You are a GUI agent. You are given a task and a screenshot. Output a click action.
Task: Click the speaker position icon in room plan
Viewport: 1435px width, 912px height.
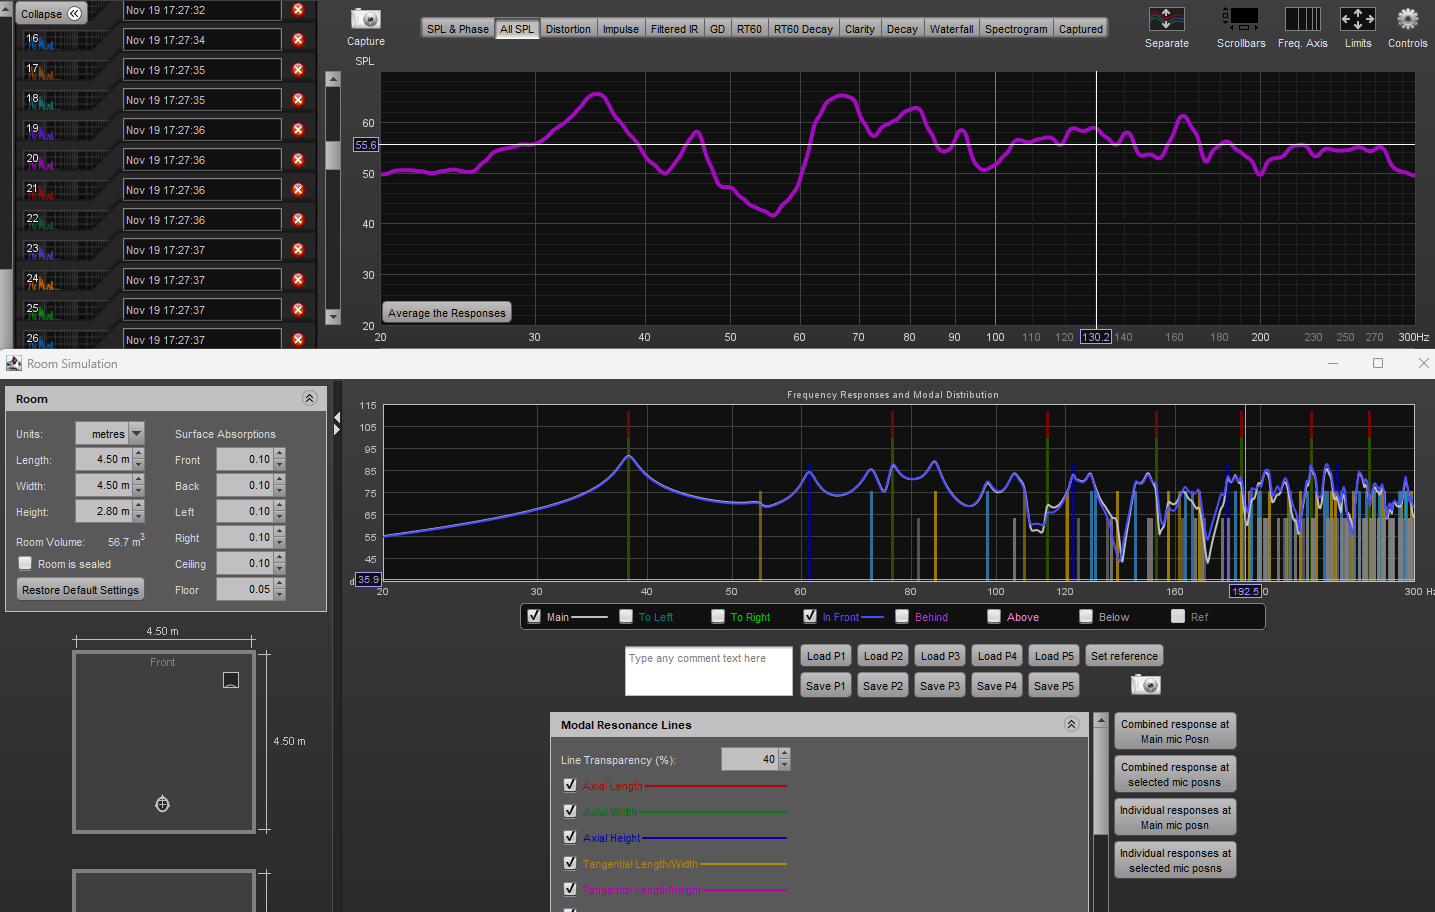(231, 680)
